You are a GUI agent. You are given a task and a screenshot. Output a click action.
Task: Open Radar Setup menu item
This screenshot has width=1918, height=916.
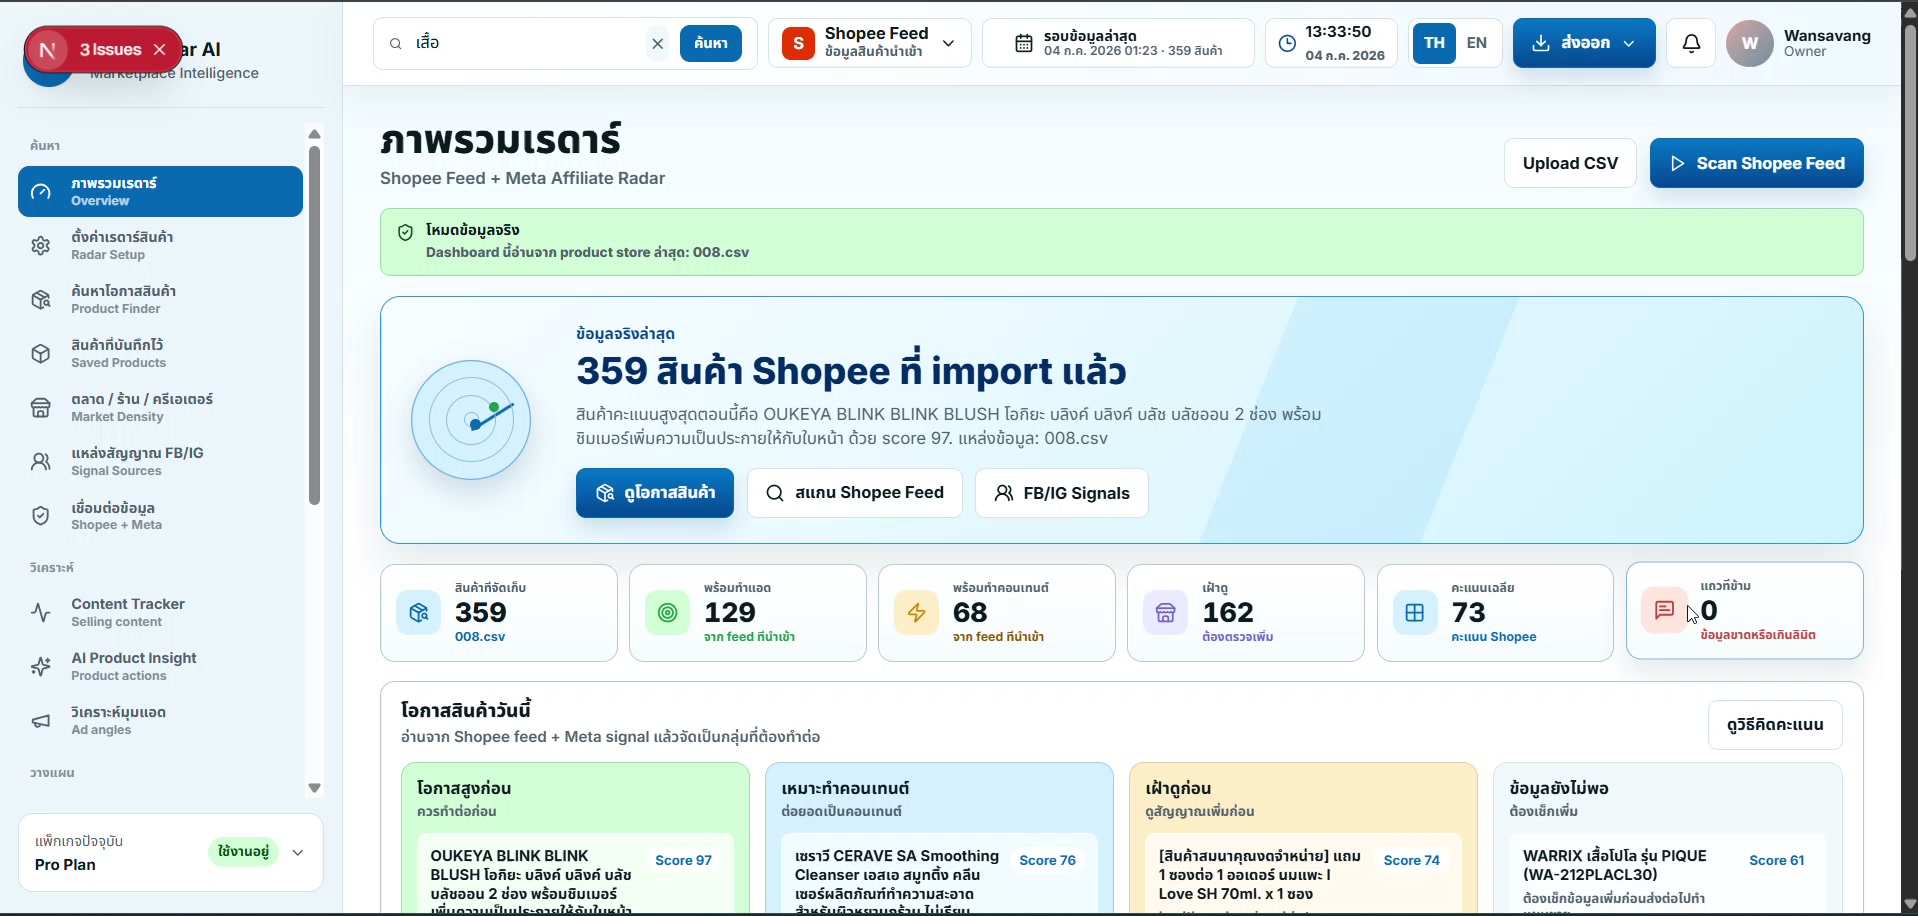click(x=160, y=245)
